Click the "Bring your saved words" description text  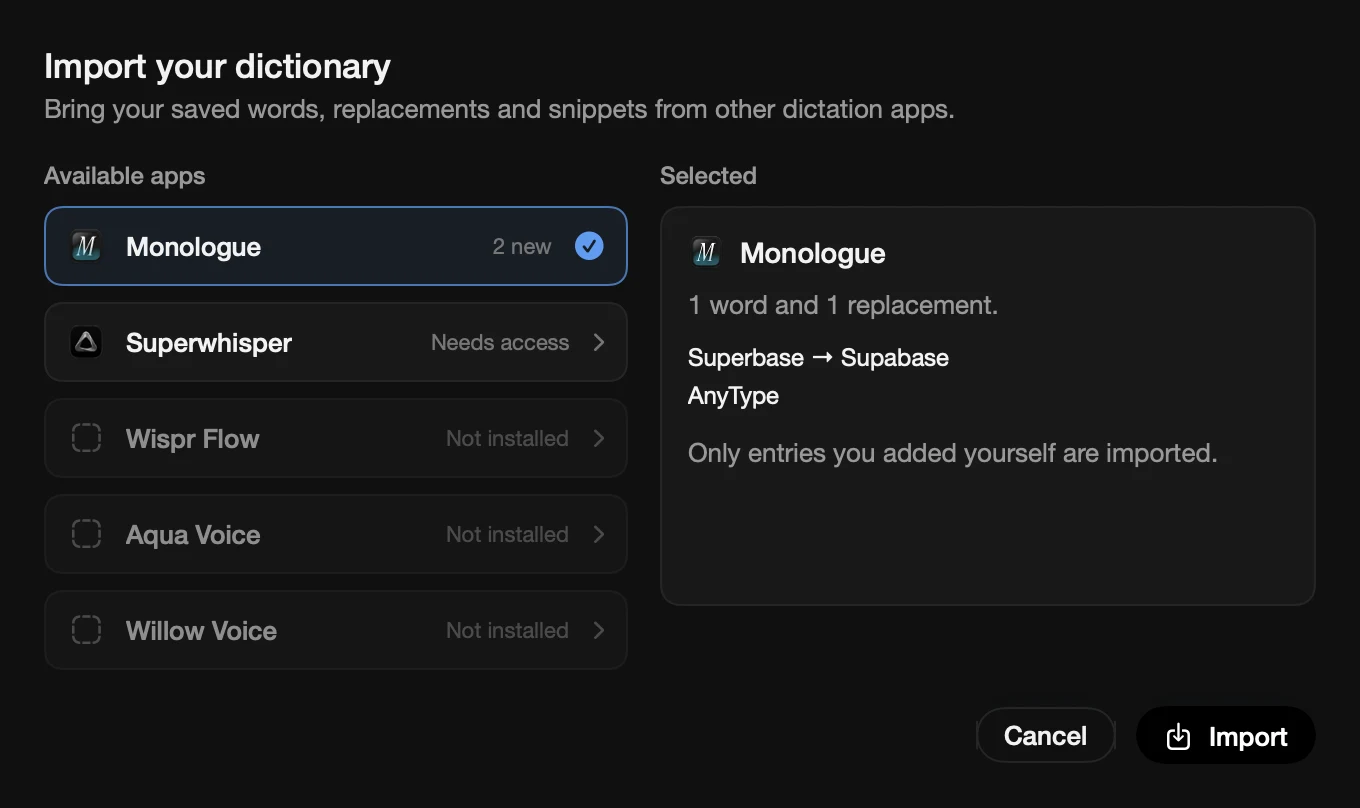pyautogui.click(x=499, y=109)
